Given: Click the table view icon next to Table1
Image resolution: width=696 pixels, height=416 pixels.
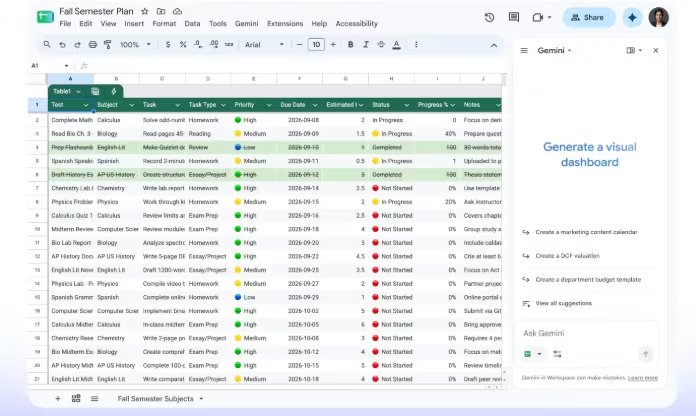Looking at the screenshot, I should [x=95, y=91].
